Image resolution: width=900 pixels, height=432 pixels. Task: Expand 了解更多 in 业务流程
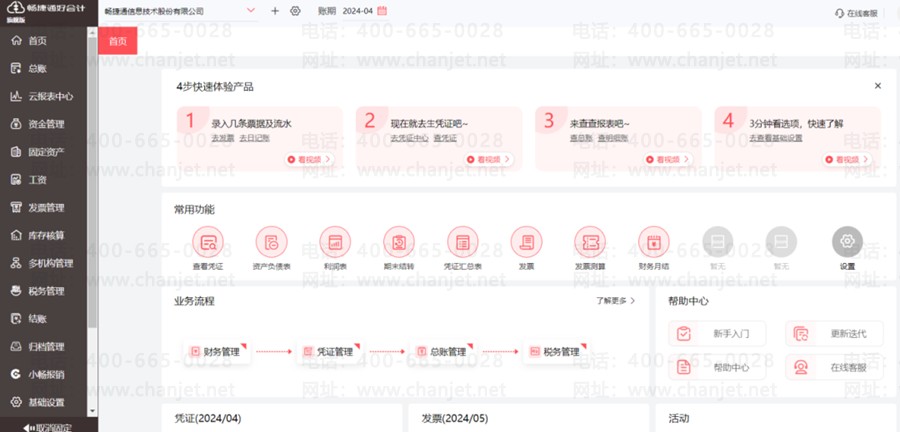click(x=615, y=301)
